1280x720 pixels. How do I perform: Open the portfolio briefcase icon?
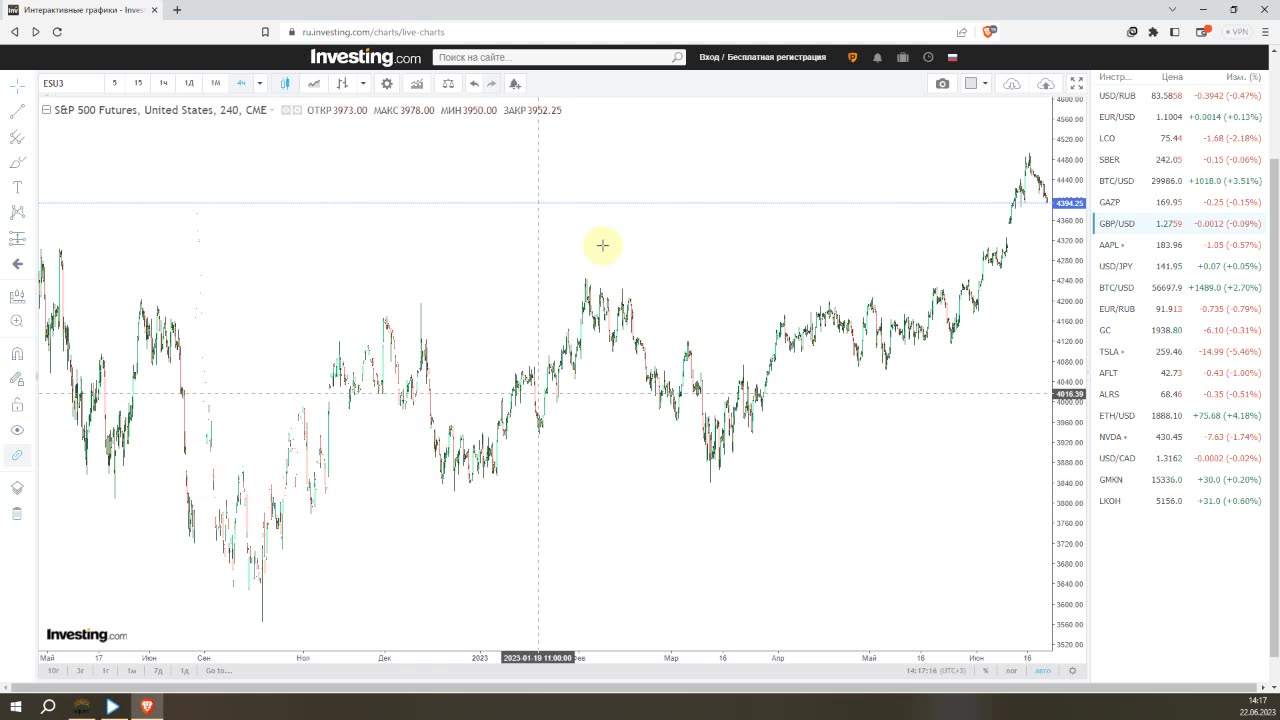pos(903,57)
